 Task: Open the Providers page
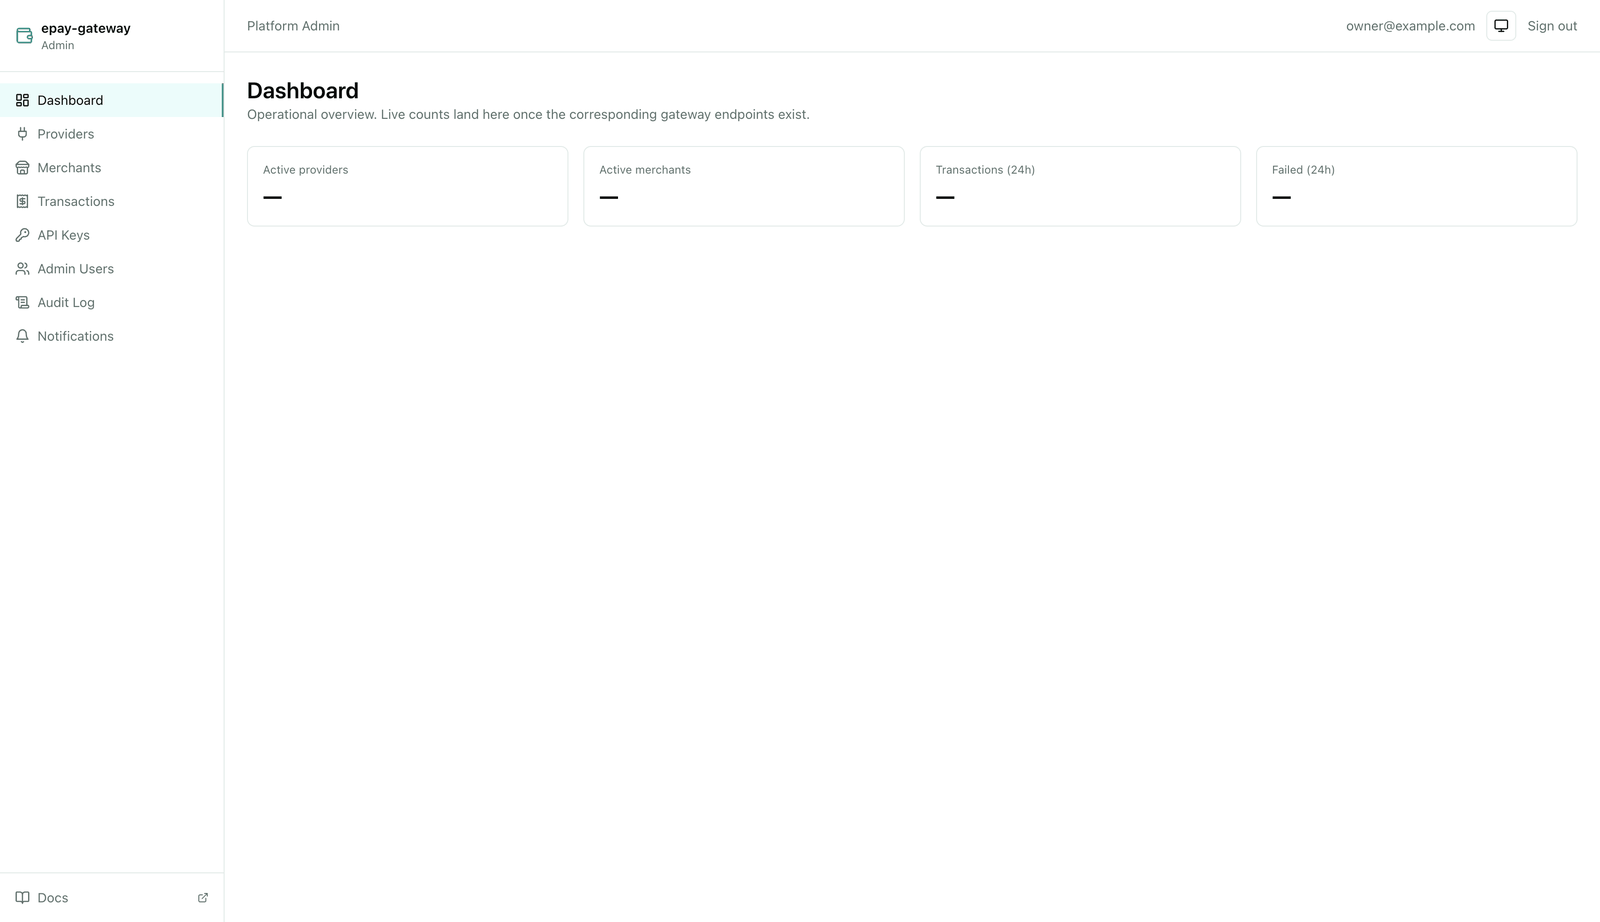[111, 134]
